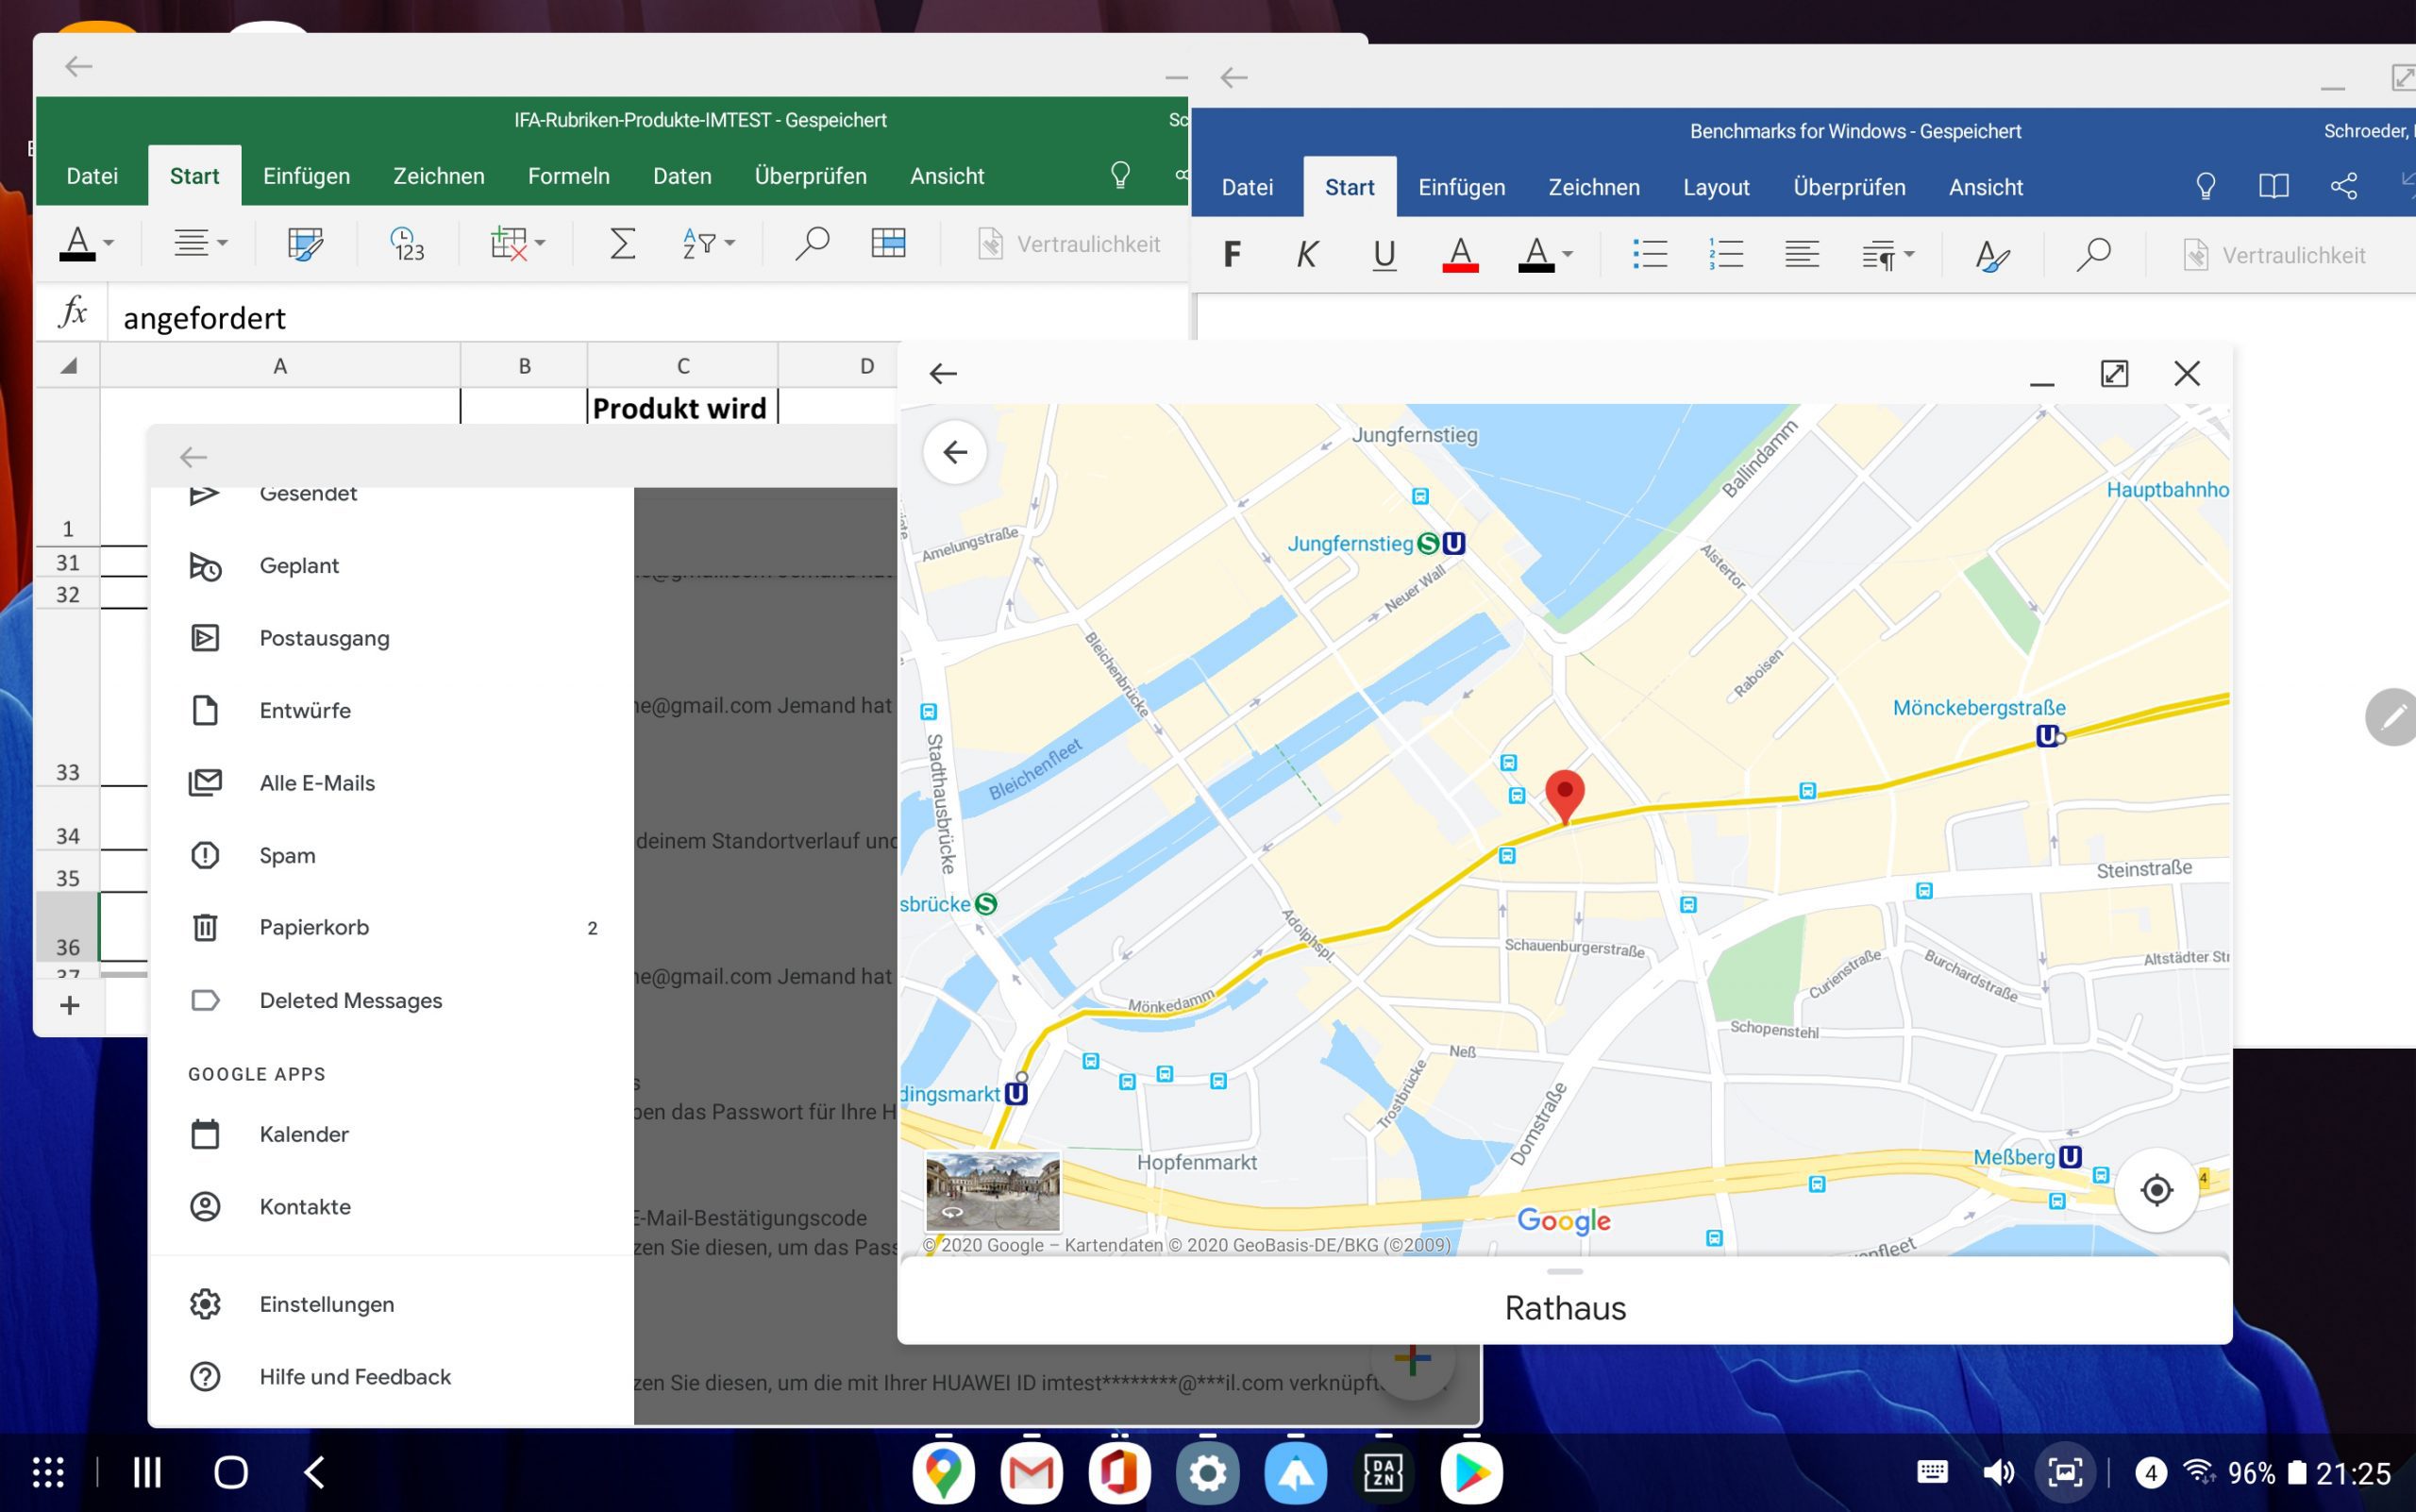
Task: Select column A header in Excel
Action: pyautogui.click(x=280, y=365)
